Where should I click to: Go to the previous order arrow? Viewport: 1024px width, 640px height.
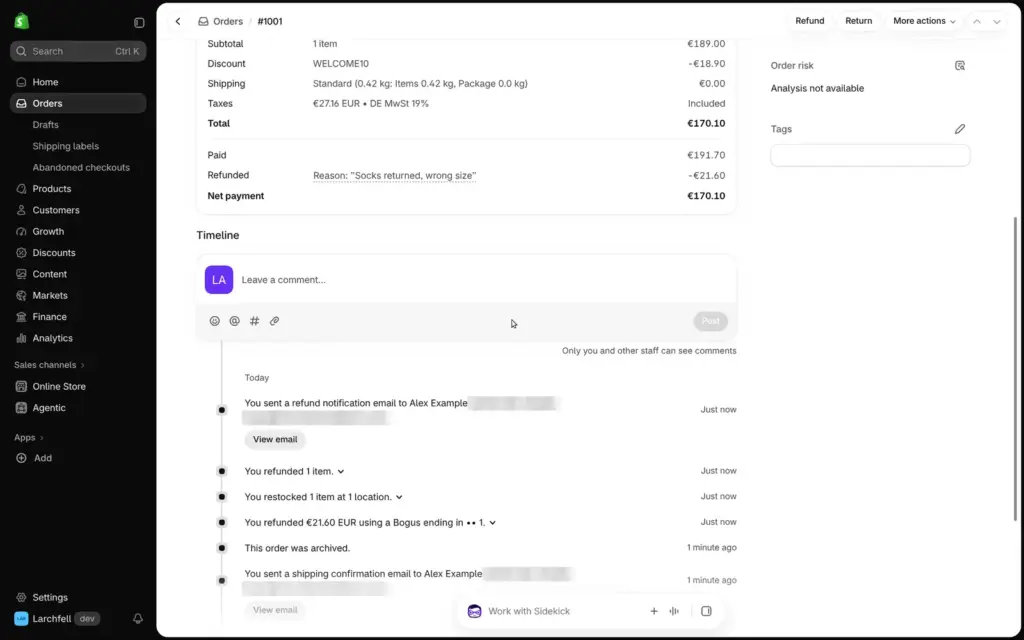(977, 22)
